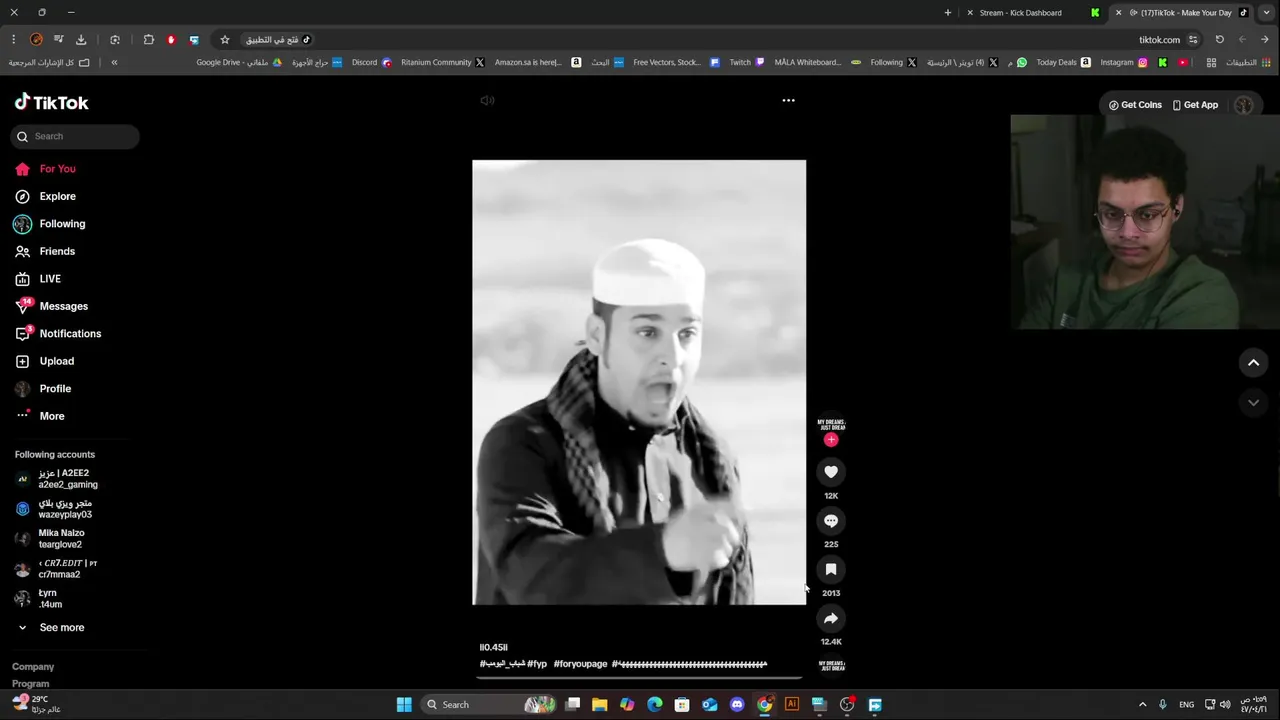Click the Get App button

(x=1195, y=105)
